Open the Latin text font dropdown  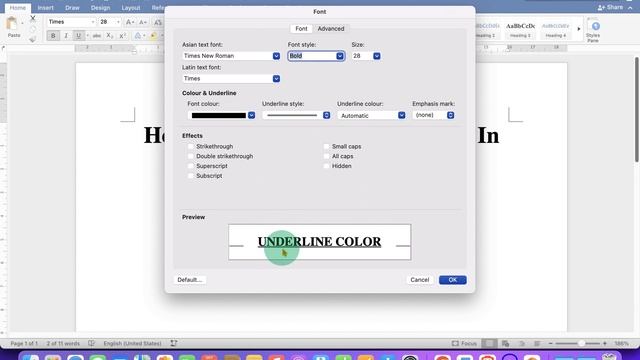tap(276, 78)
